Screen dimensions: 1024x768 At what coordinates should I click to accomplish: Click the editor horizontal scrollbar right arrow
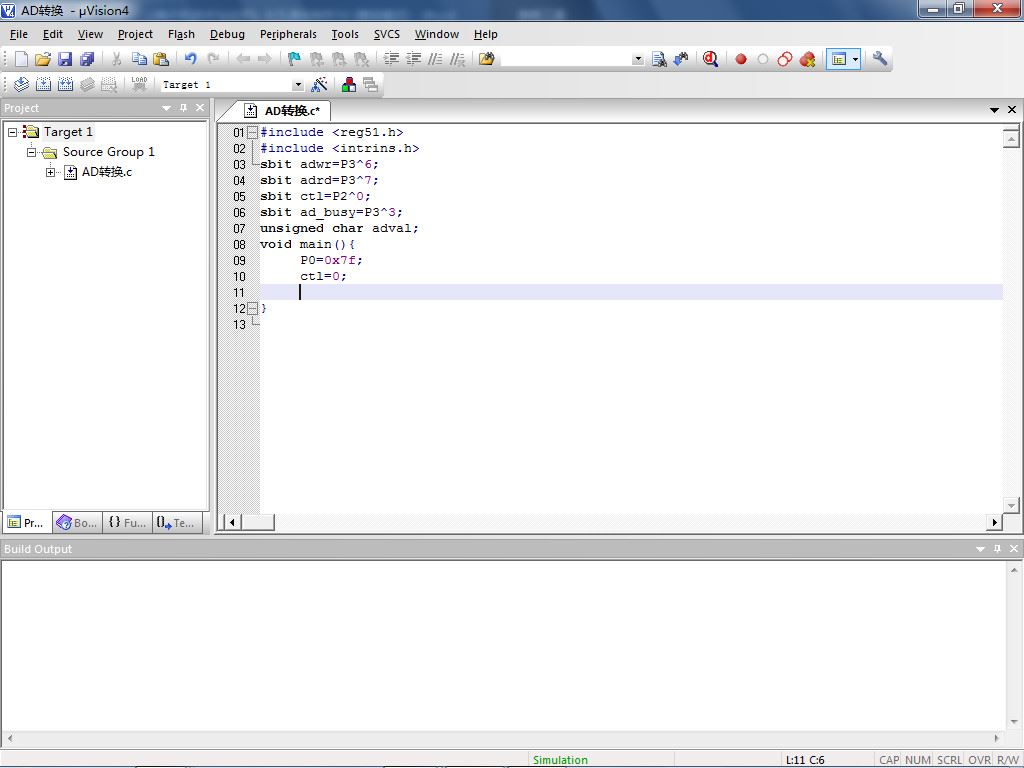pyautogui.click(x=994, y=522)
